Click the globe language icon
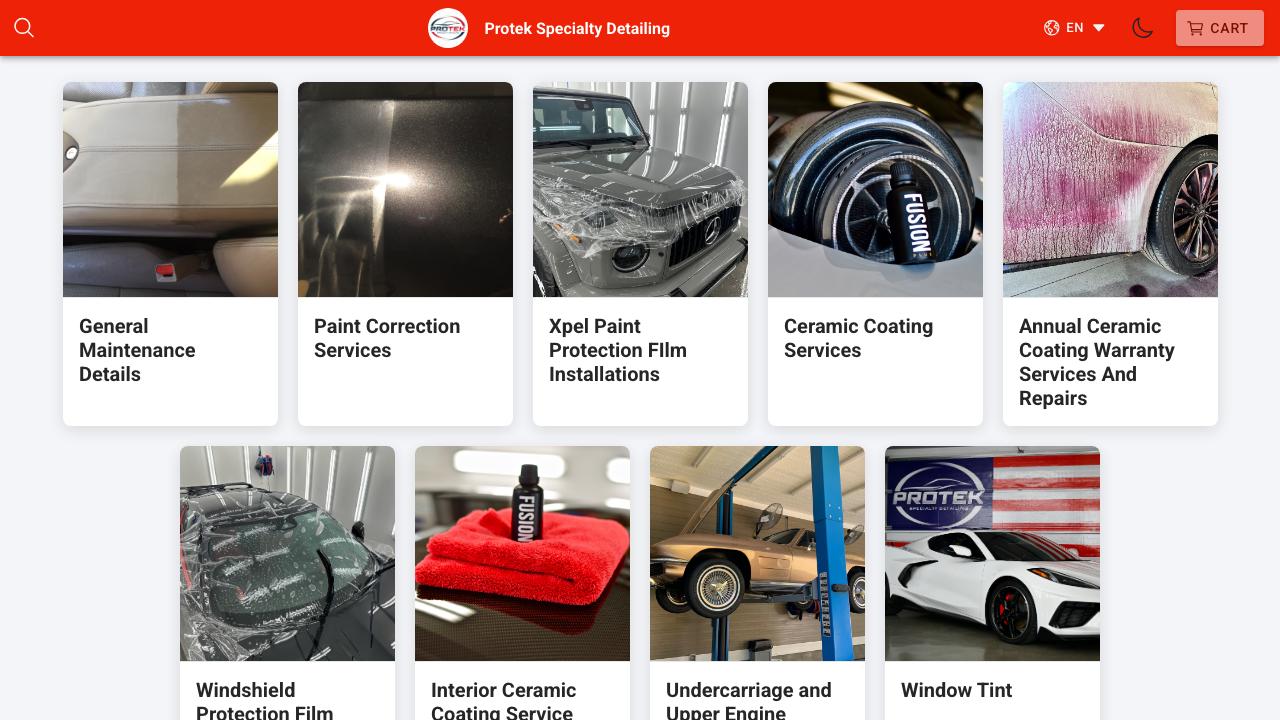The height and width of the screenshot is (720, 1280). pos(1051,28)
